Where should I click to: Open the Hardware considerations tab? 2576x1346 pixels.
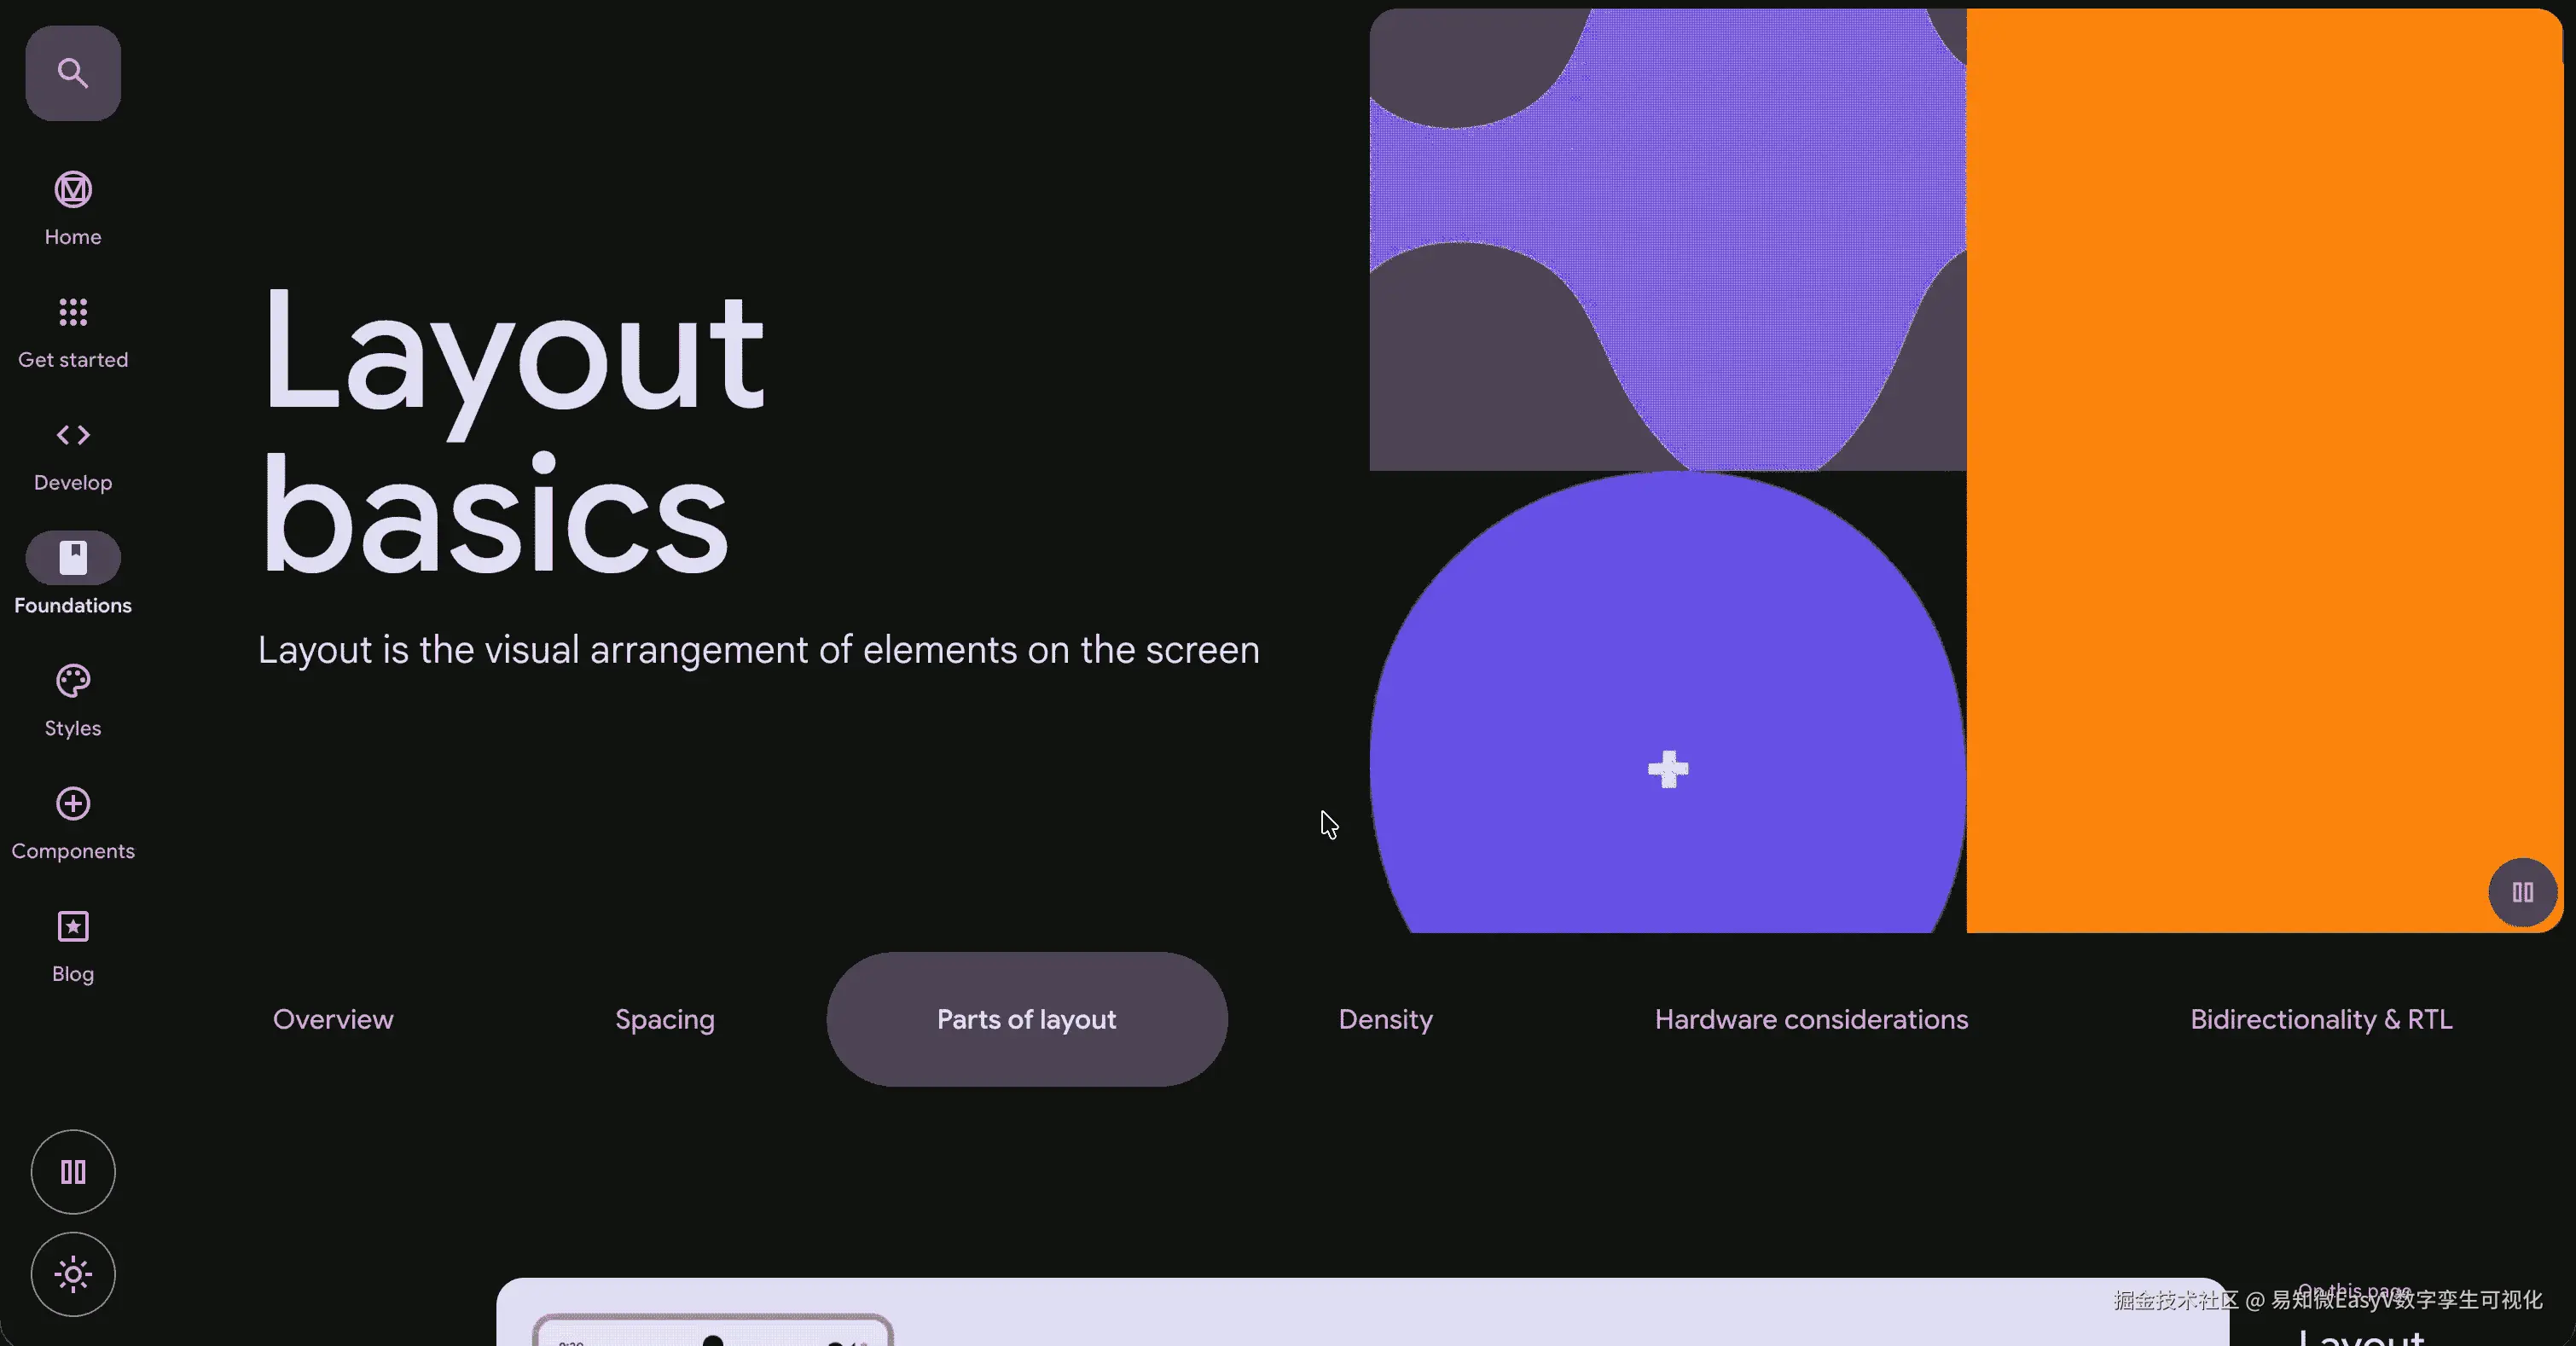1811,1020
